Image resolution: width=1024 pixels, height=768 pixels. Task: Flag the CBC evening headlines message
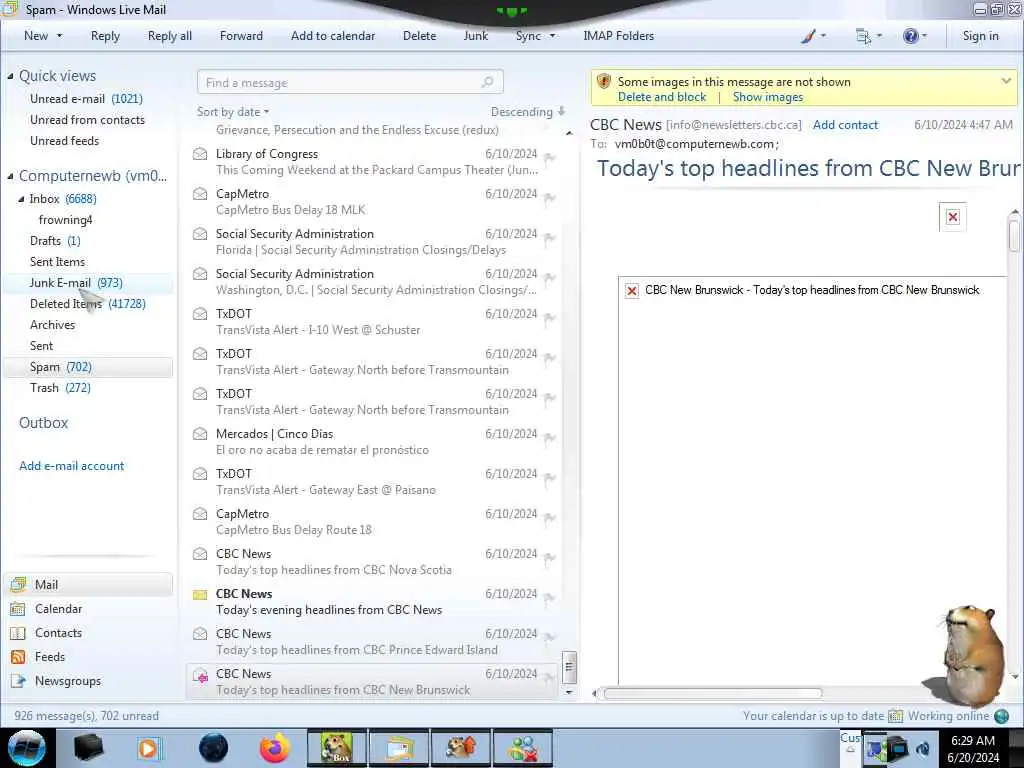(x=550, y=598)
